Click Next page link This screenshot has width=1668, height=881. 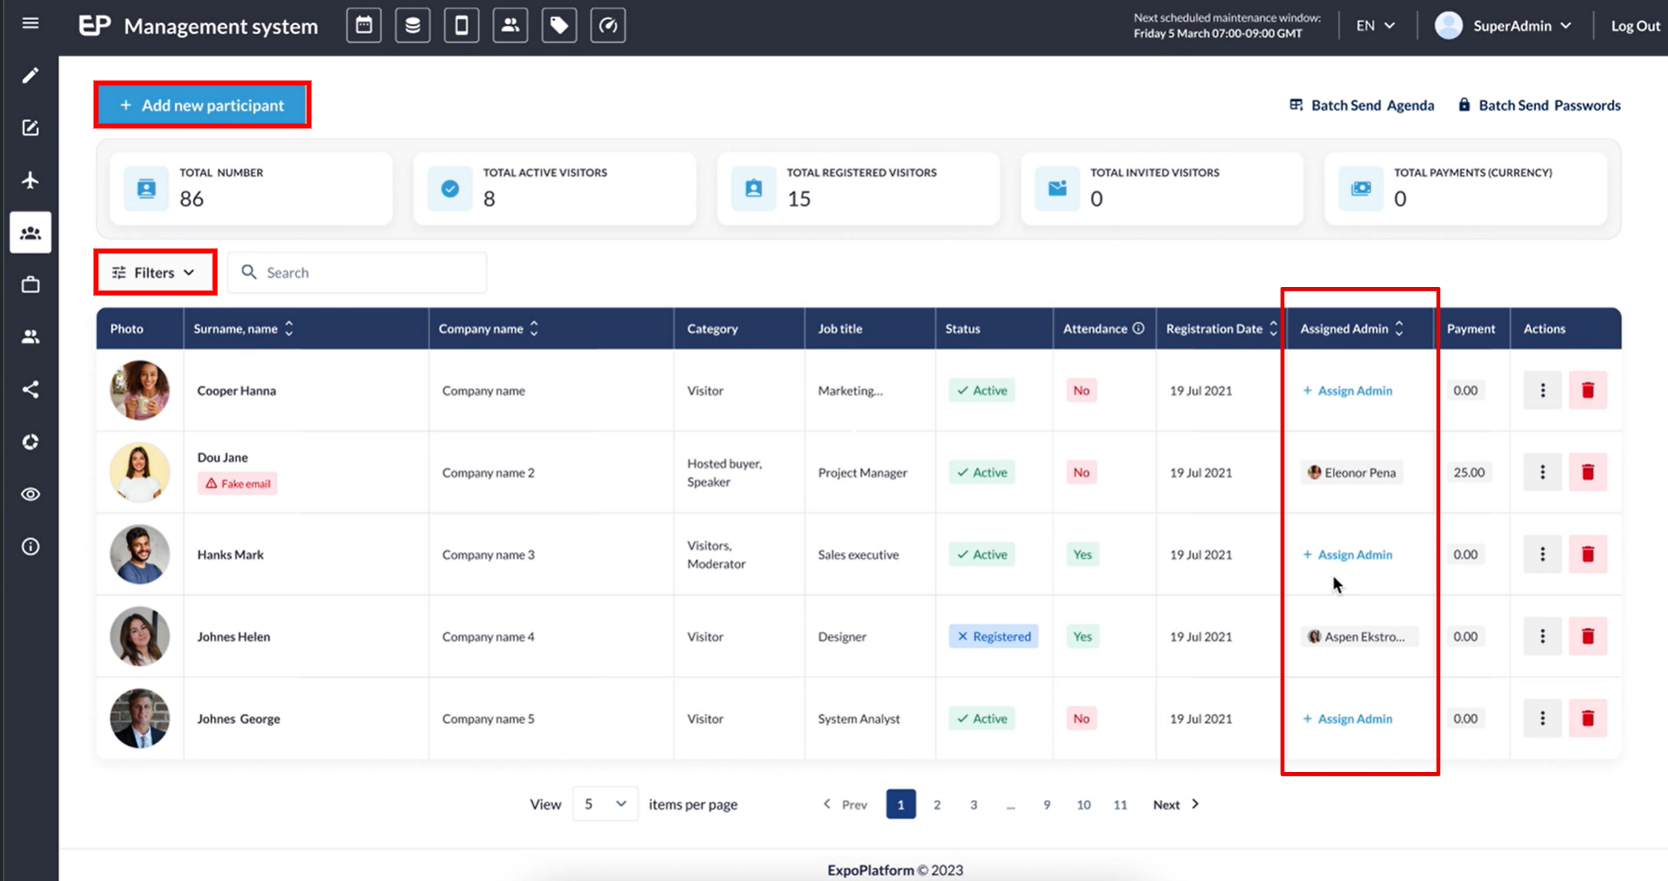[x=1176, y=804]
